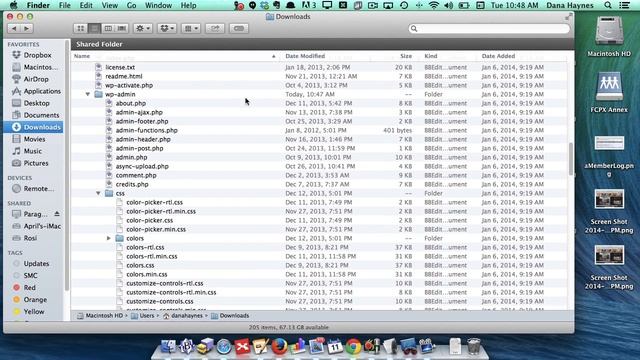Switch to icon view in the toolbar
The image size is (640, 360).
[80, 29]
